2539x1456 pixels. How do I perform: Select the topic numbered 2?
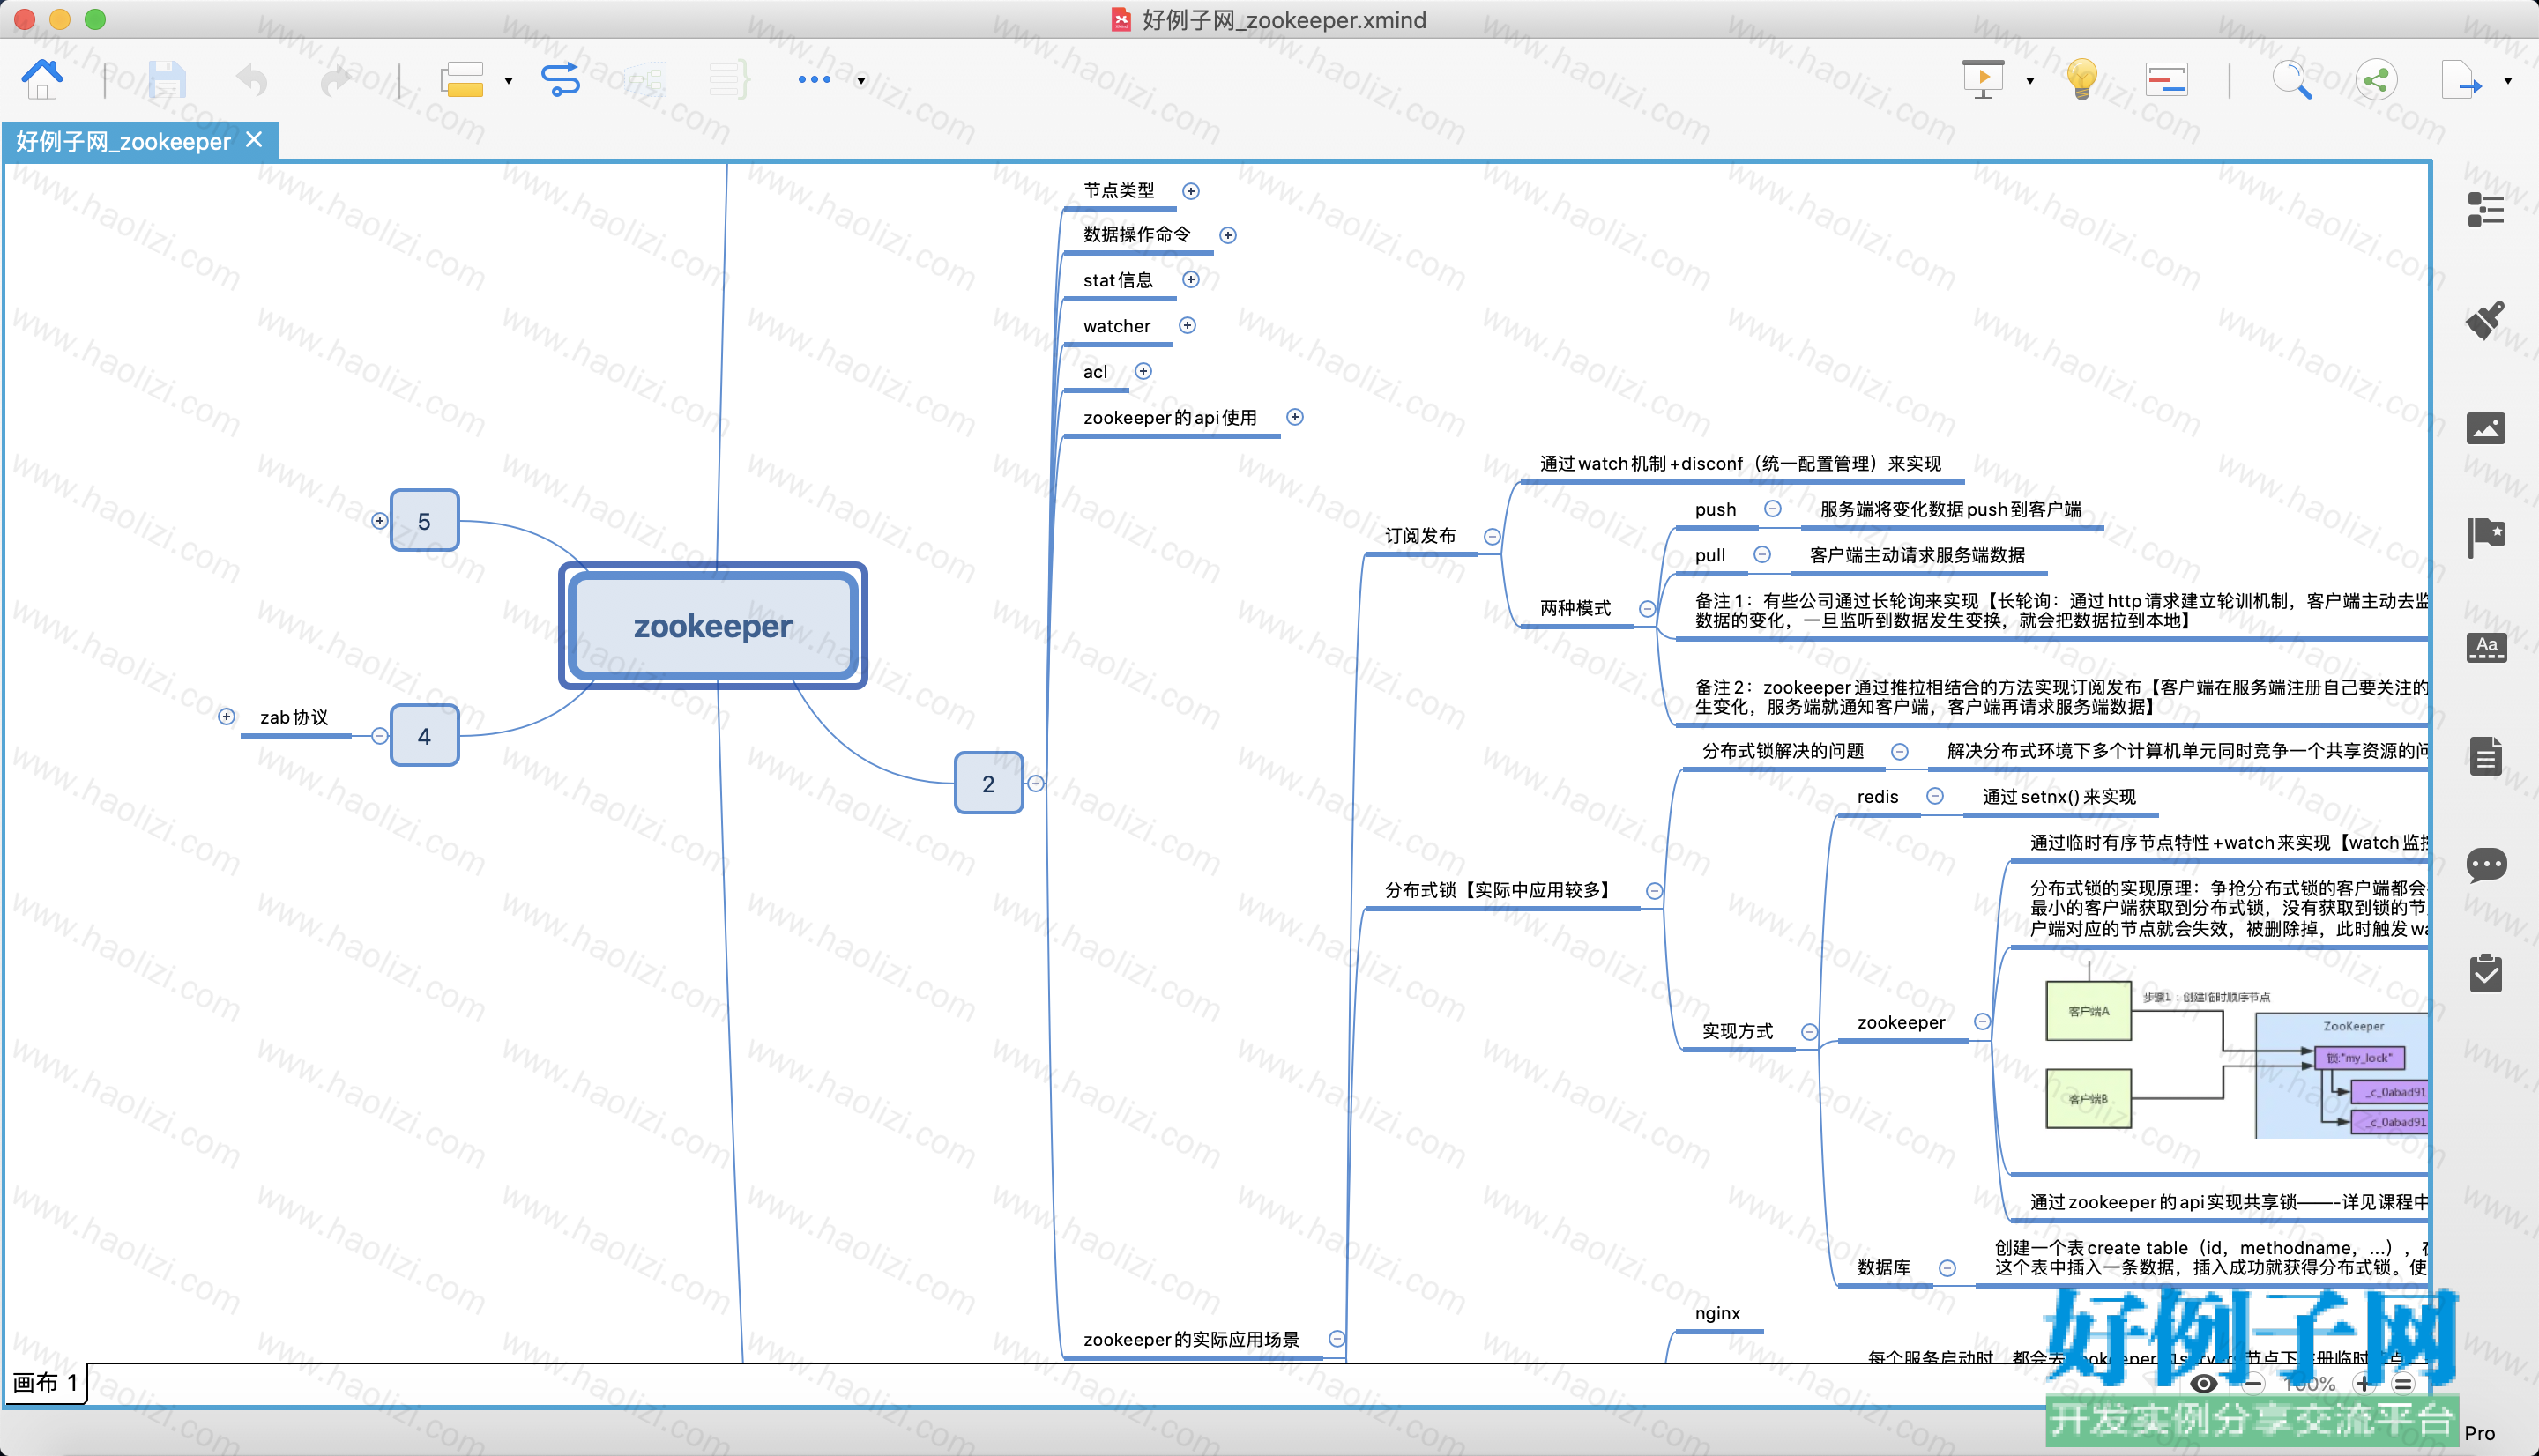tap(988, 783)
